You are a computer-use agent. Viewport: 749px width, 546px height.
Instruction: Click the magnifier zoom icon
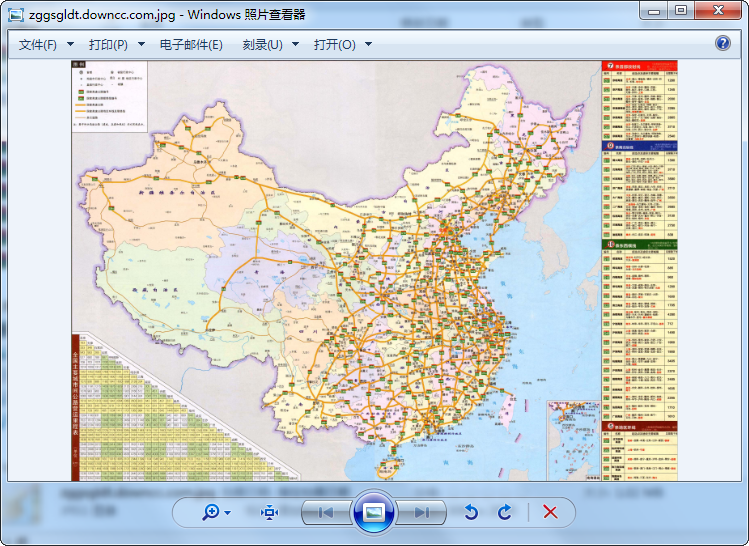(211, 512)
